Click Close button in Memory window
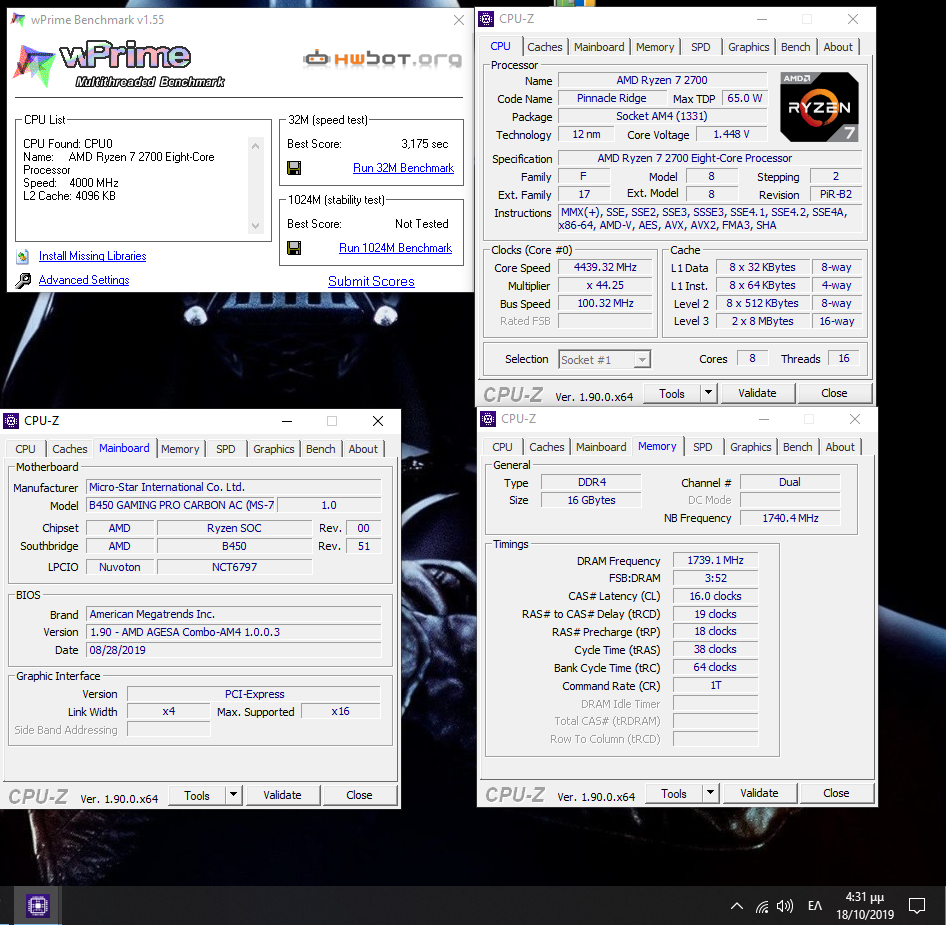 (x=836, y=793)
